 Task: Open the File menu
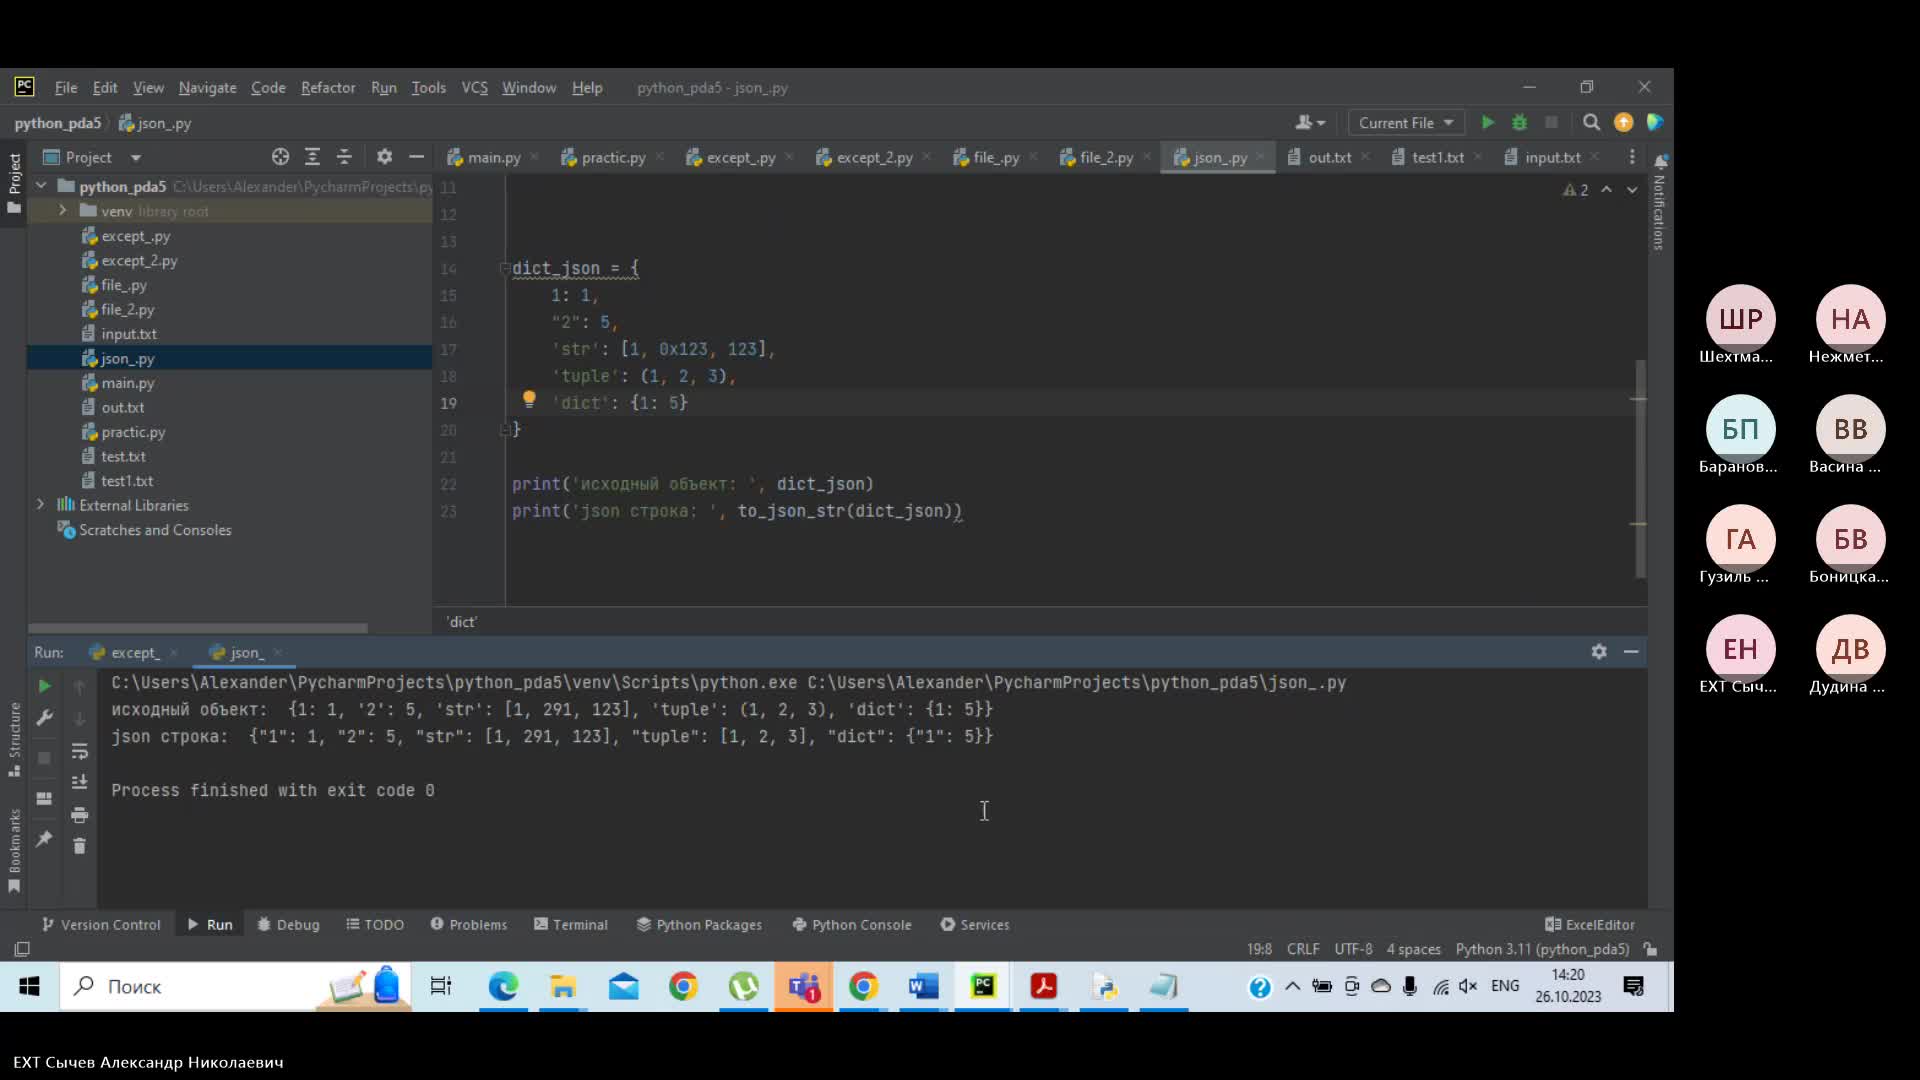click(66, 88)
